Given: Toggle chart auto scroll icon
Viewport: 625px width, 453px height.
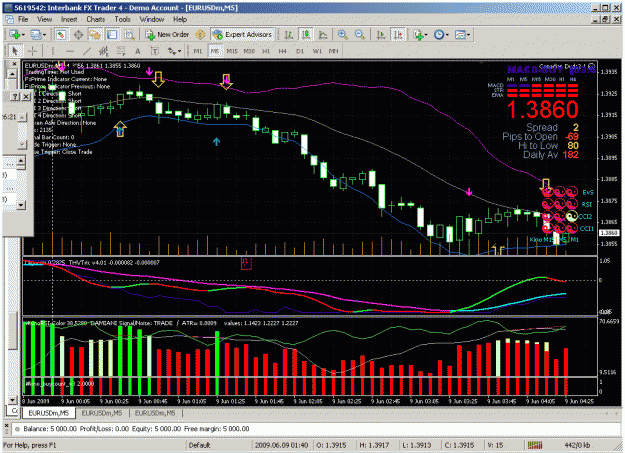Looking at the screenshot, I should [381, 35].
